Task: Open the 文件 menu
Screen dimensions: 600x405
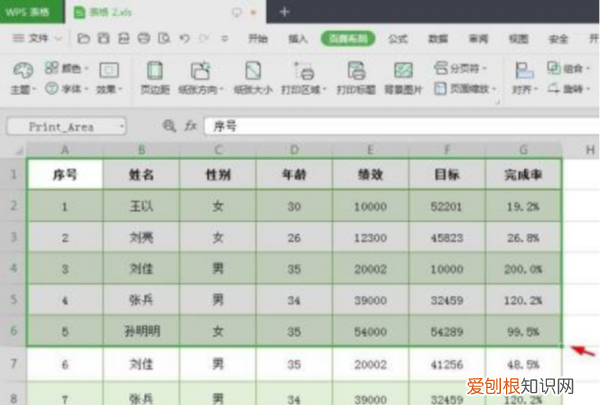Action: 37,38
